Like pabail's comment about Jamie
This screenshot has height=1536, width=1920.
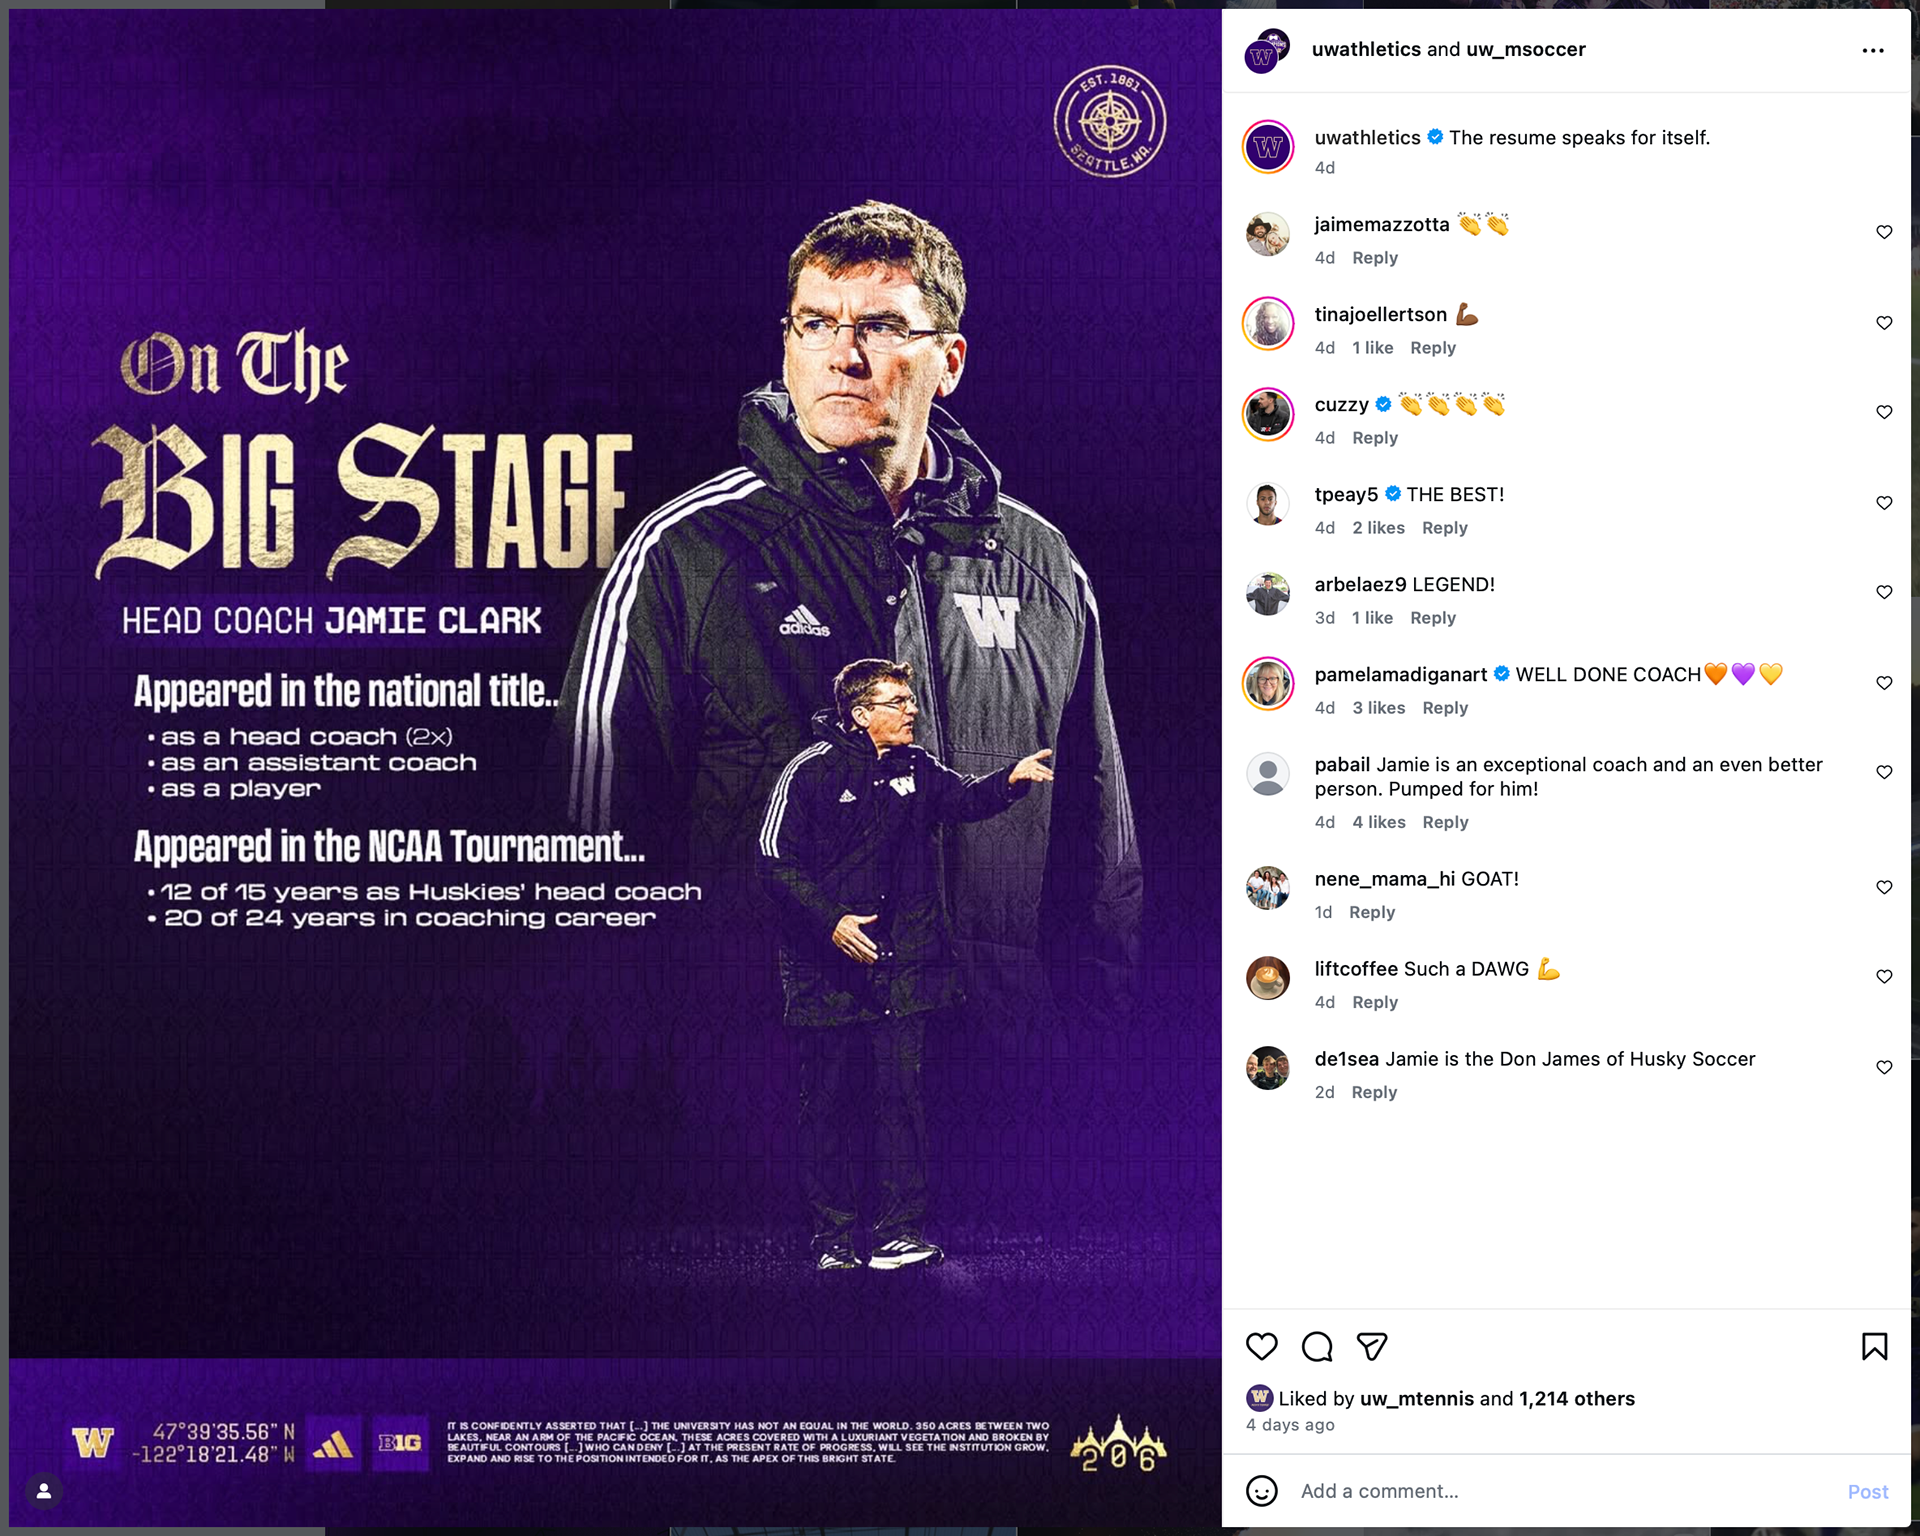tap(1884, 772)
